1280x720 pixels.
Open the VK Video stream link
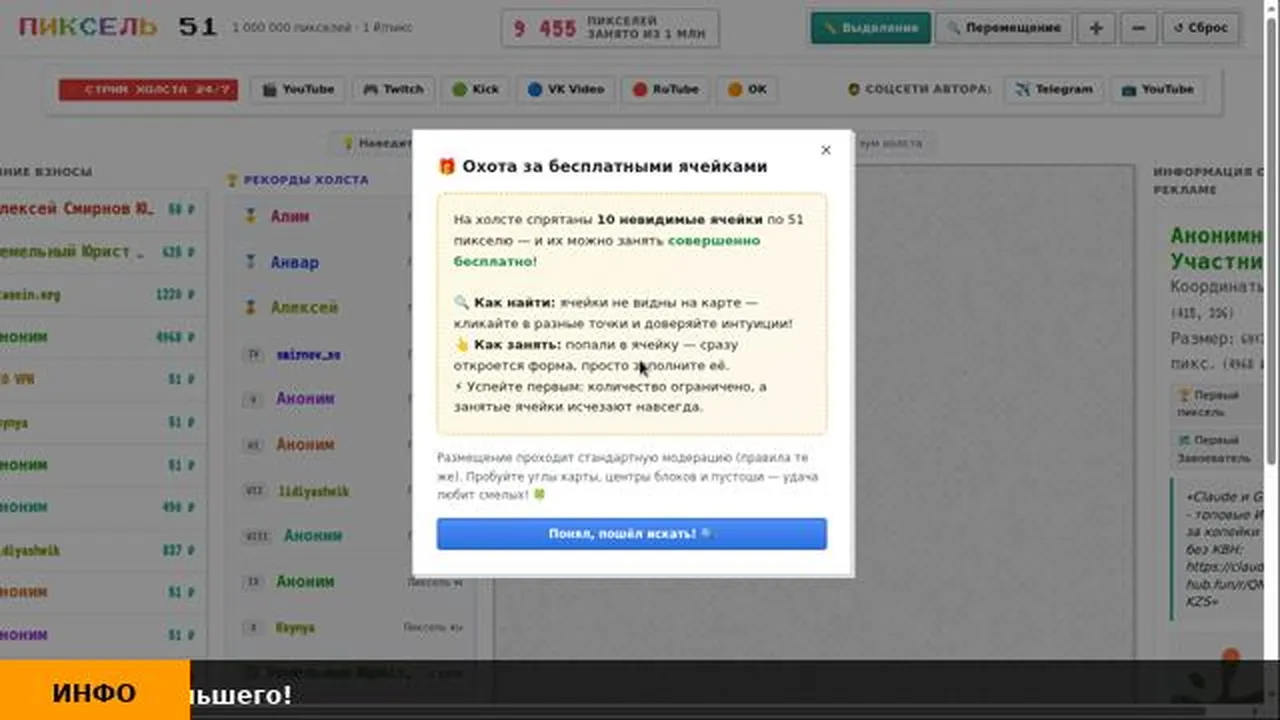(x=566, y=89)
